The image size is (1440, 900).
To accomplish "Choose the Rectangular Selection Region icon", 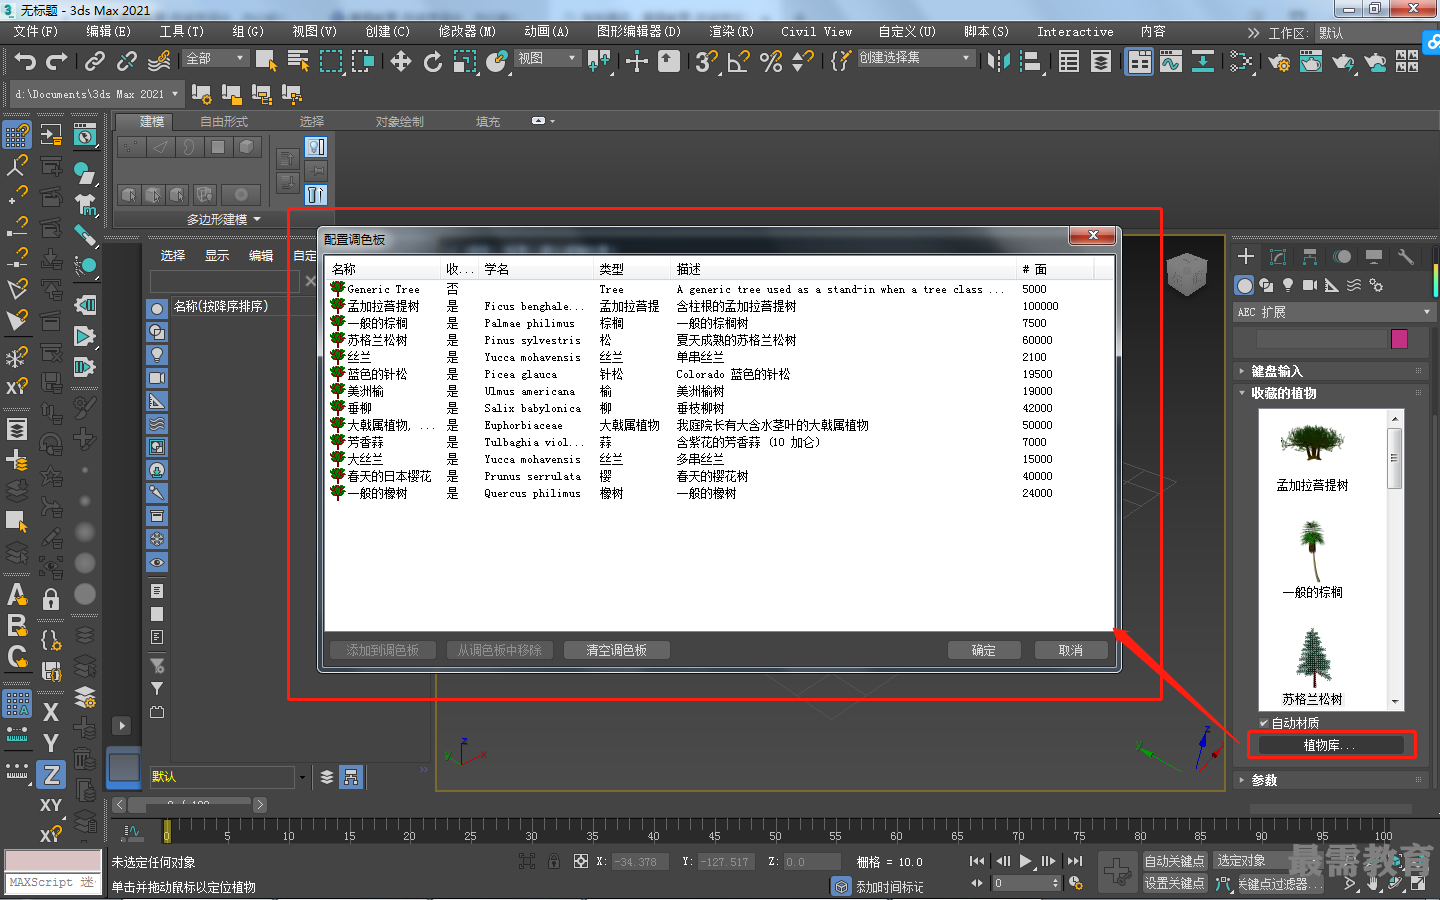I will tap(330, 62).
